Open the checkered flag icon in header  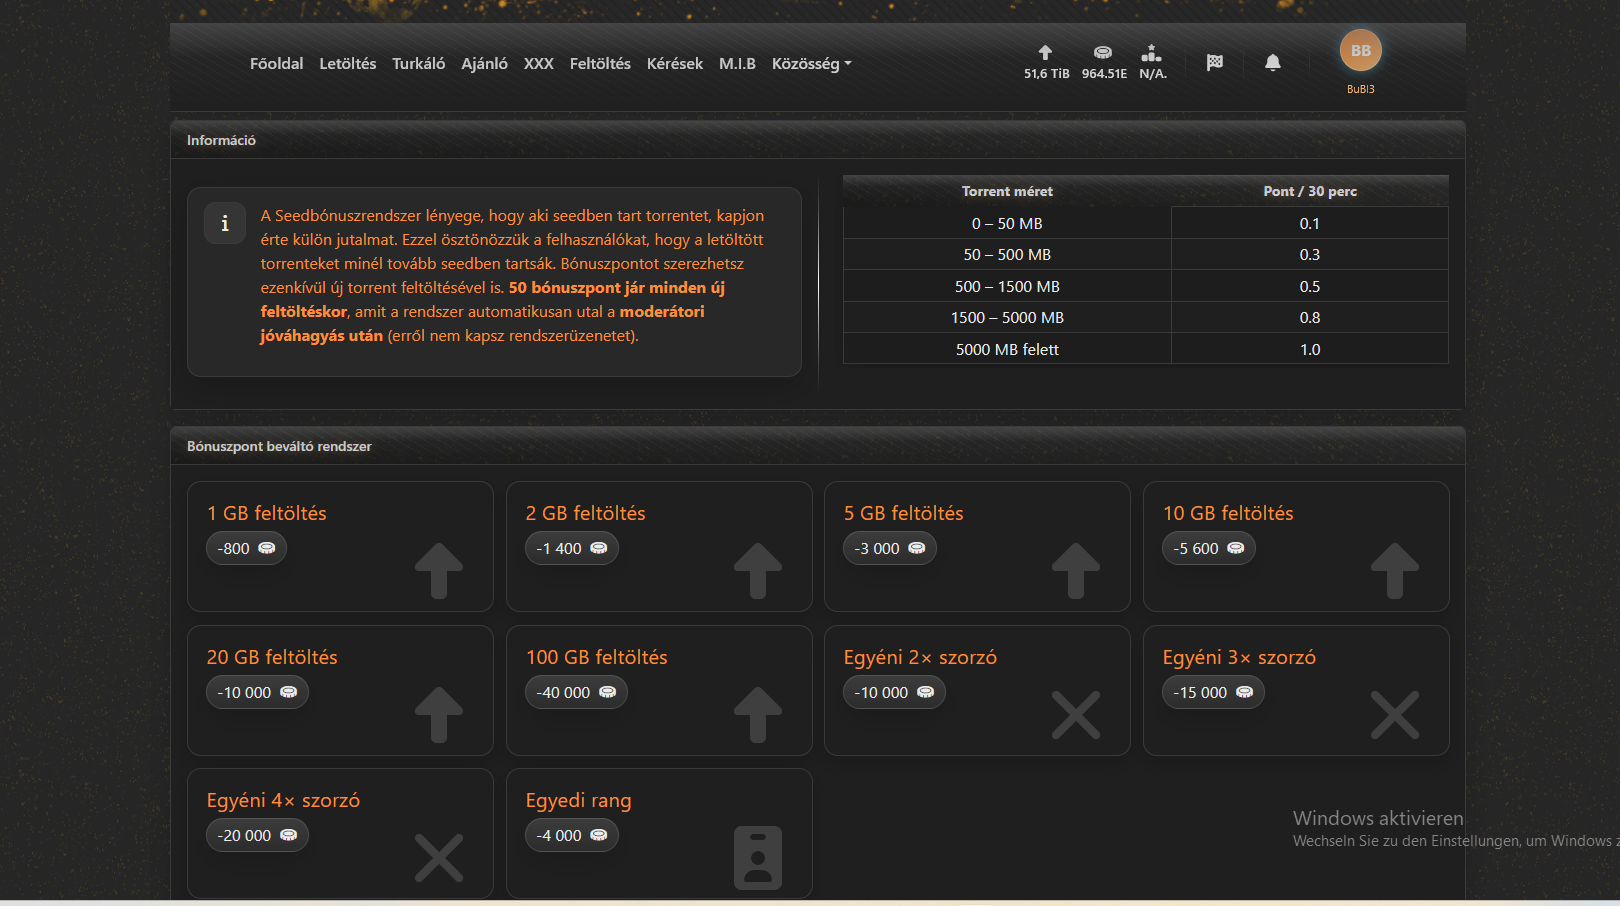1215,63
